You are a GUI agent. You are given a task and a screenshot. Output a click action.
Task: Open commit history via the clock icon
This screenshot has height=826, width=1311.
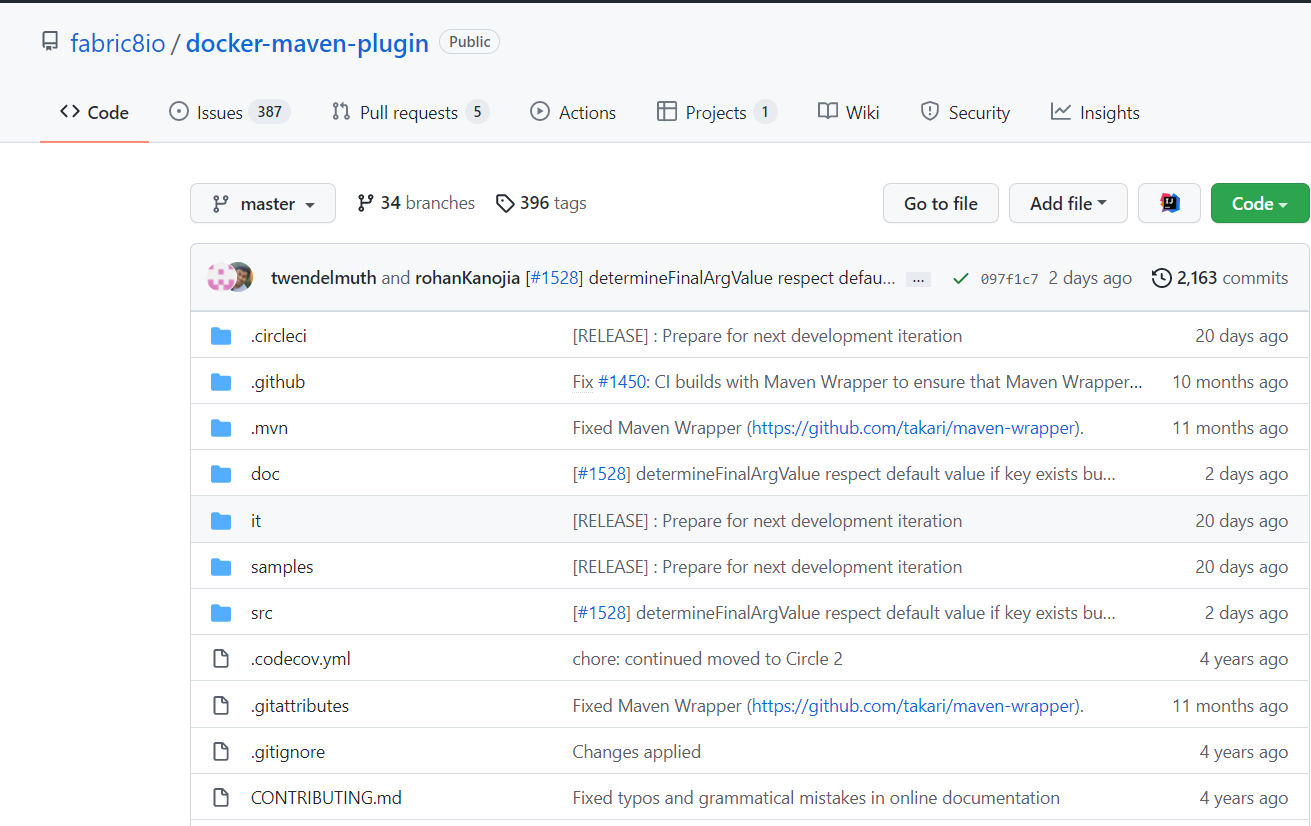(x=1160, y=278)
